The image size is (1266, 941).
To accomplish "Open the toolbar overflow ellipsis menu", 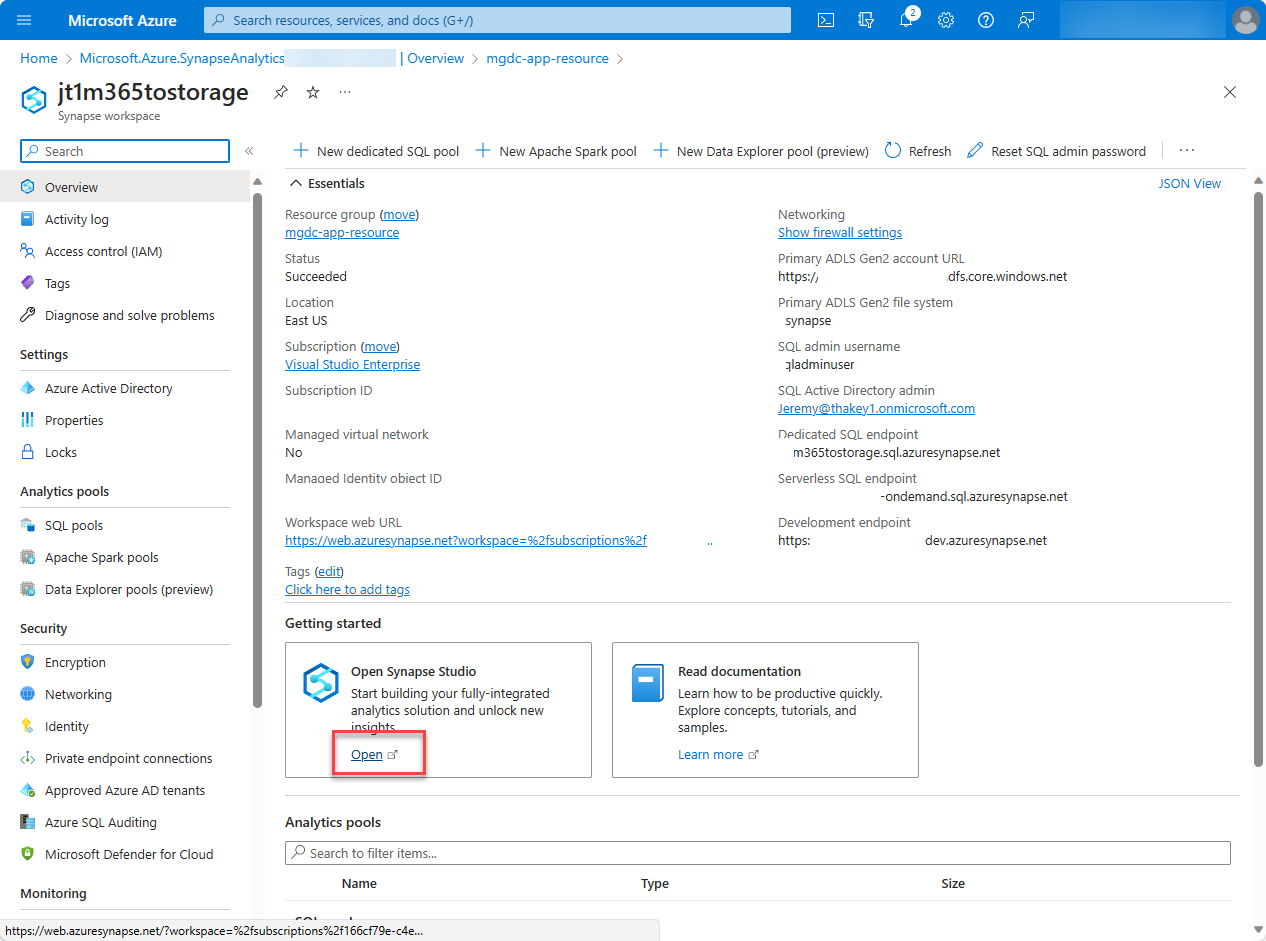I will (x=1186, y=151).
